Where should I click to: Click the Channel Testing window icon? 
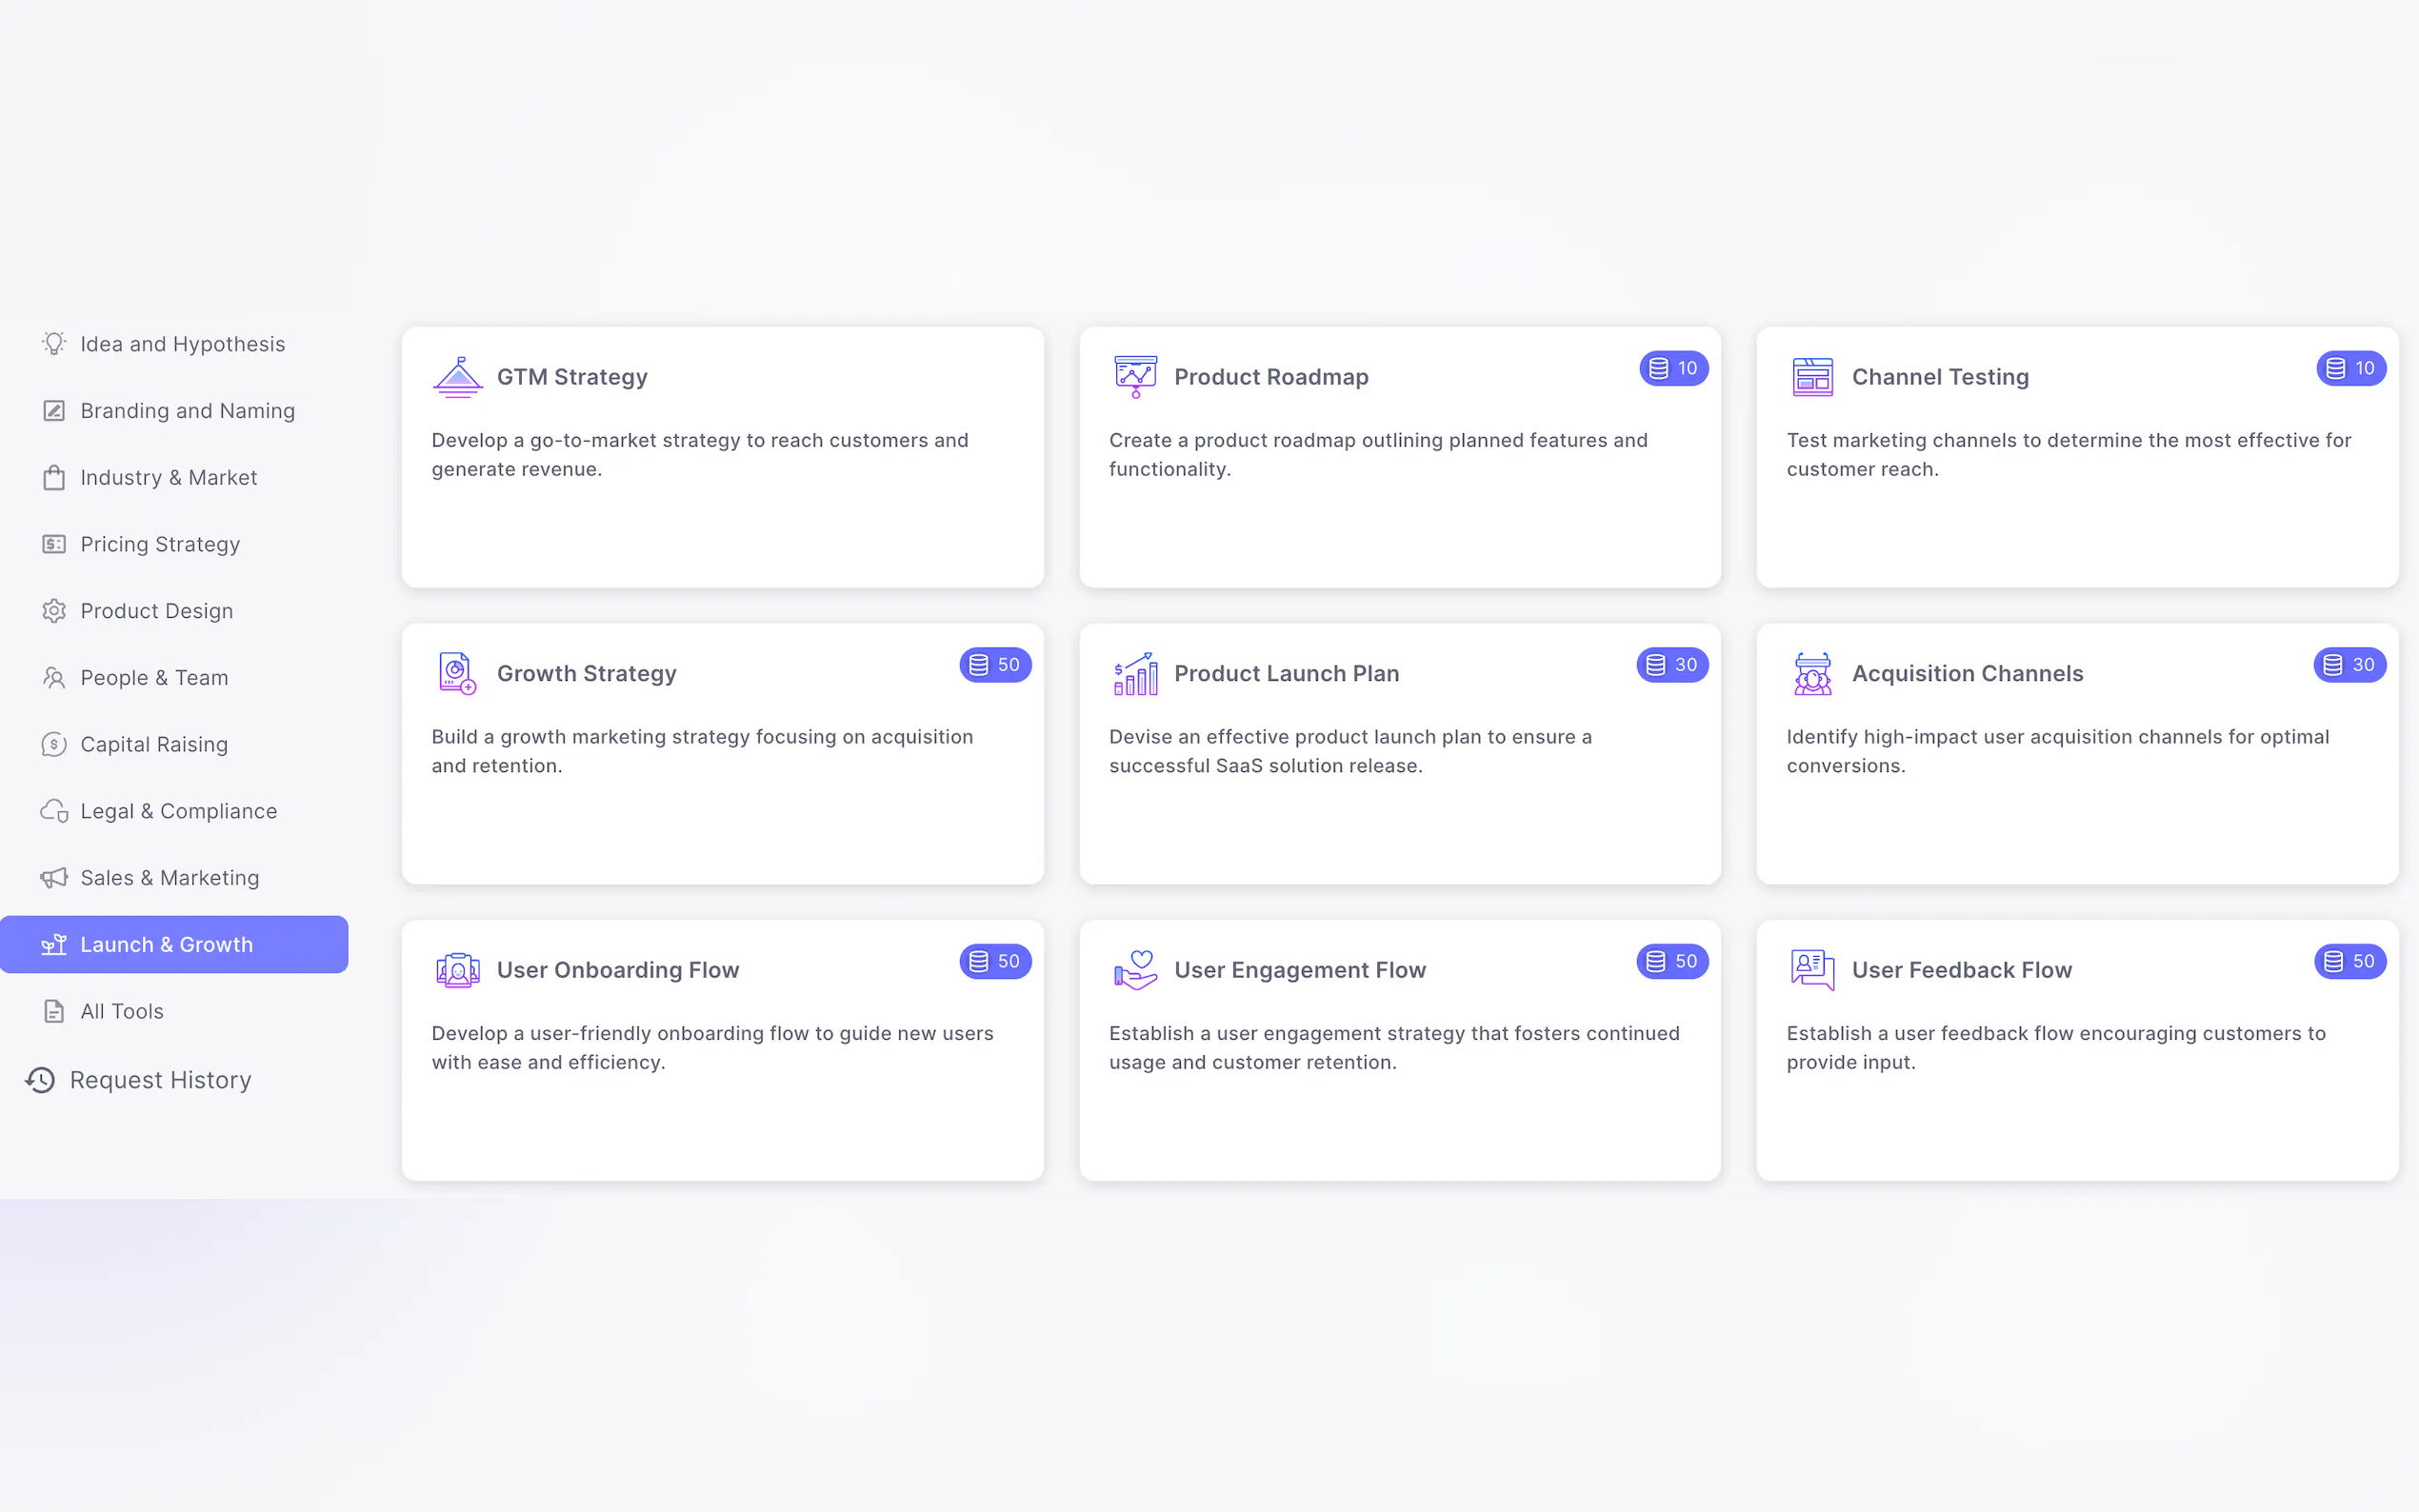pyautogui.click(x=1812, y=377)
